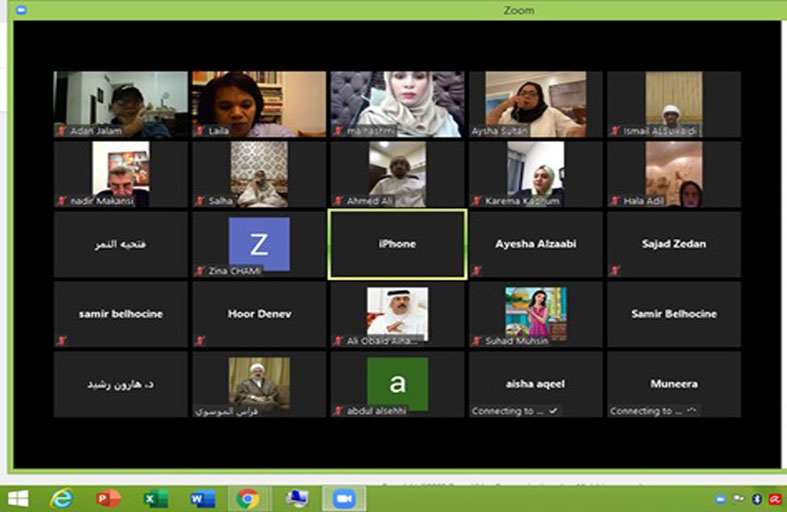The image size is (787, 512).
Task: Select the Ayesha Alzaabi participant tile
Action: 535,244
